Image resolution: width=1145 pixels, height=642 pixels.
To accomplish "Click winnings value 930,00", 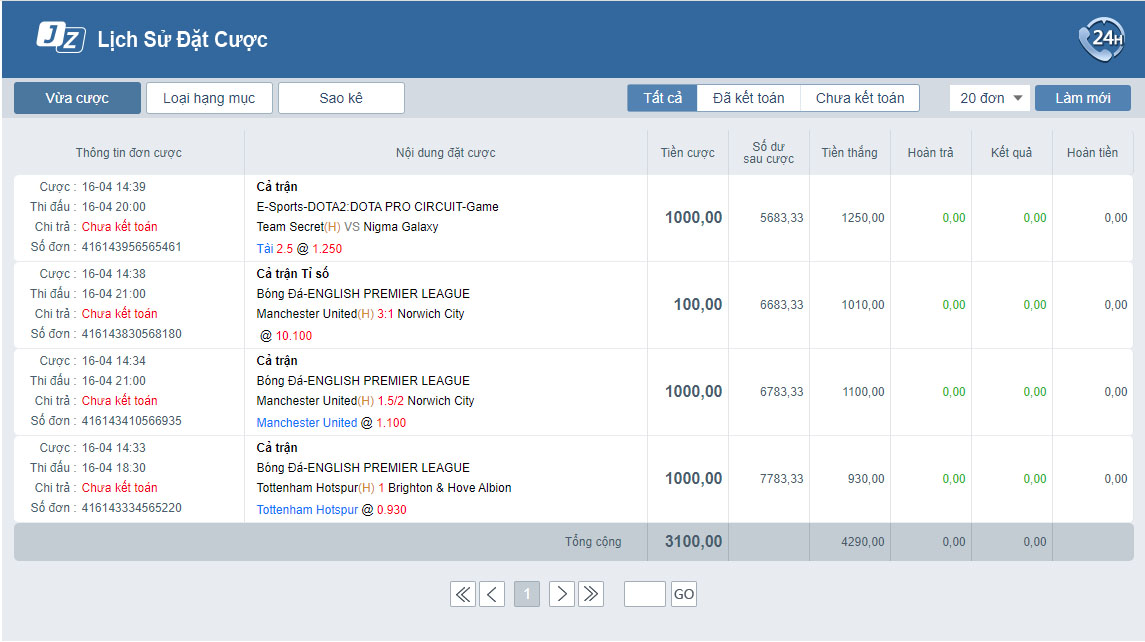I will (x=866, y=478).
